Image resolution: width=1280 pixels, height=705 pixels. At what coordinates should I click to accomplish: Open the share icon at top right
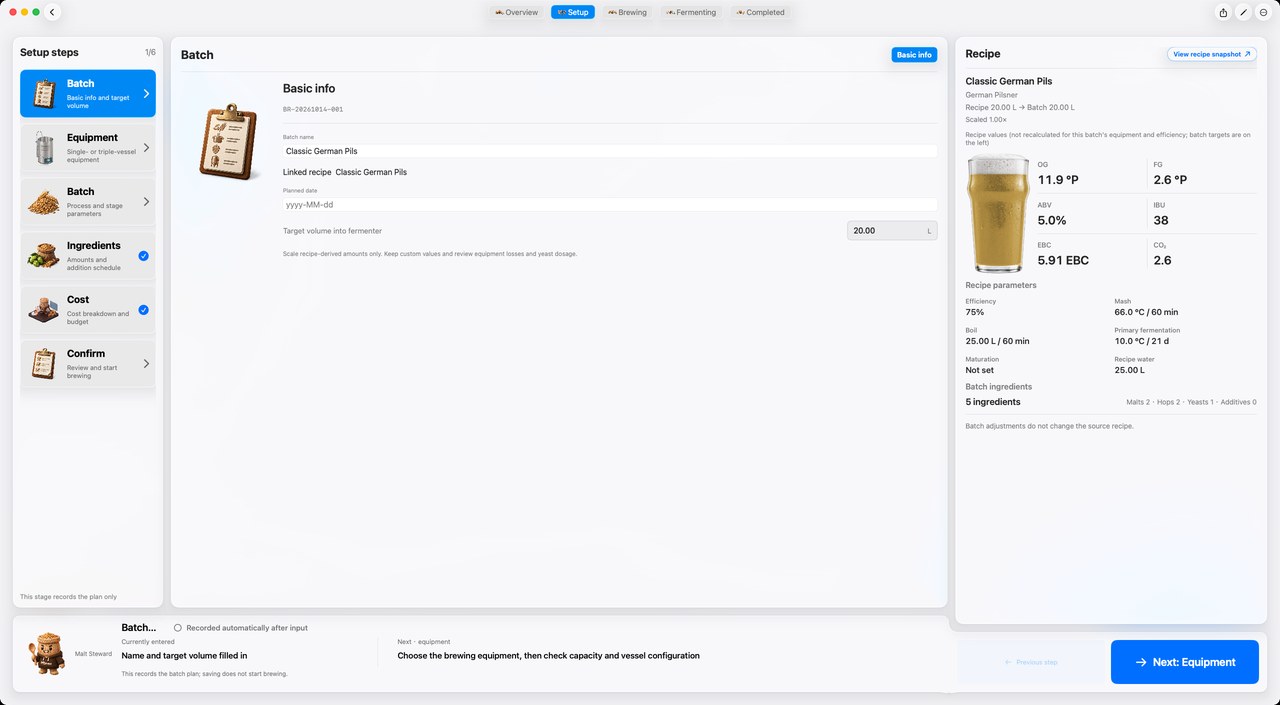point(1223,12)
